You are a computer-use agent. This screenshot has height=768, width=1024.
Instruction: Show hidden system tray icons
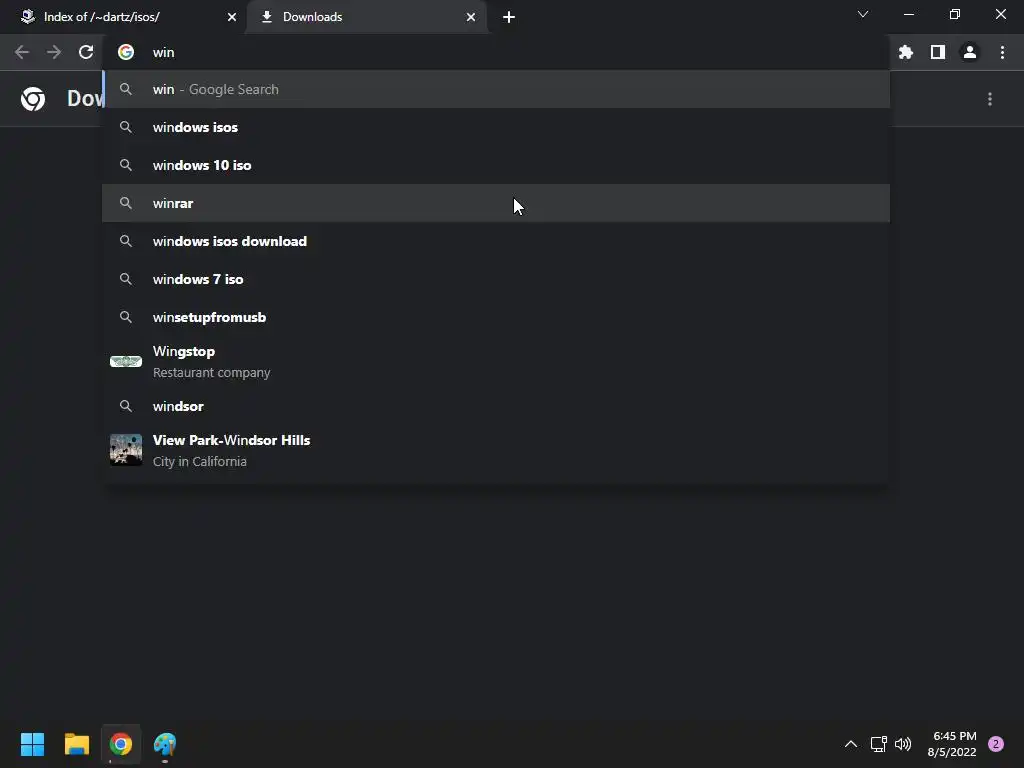[x=850, y=744]
